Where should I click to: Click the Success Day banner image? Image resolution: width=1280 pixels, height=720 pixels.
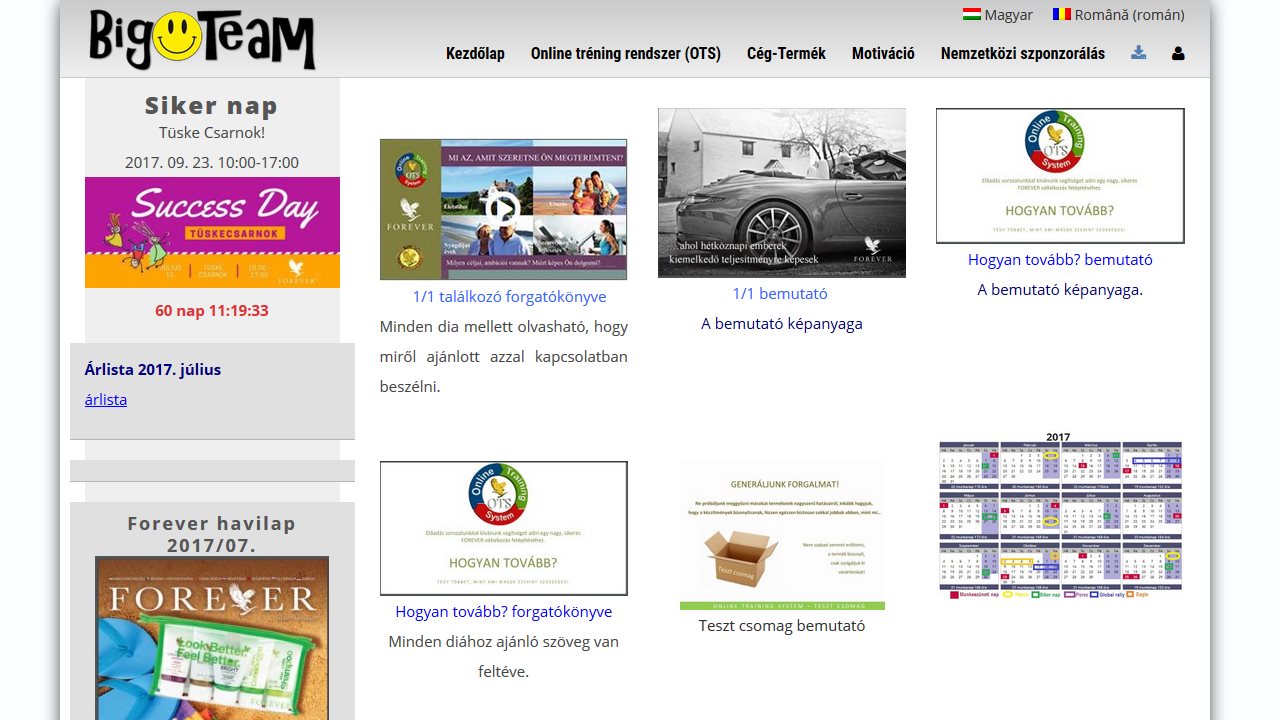point(212,232)
